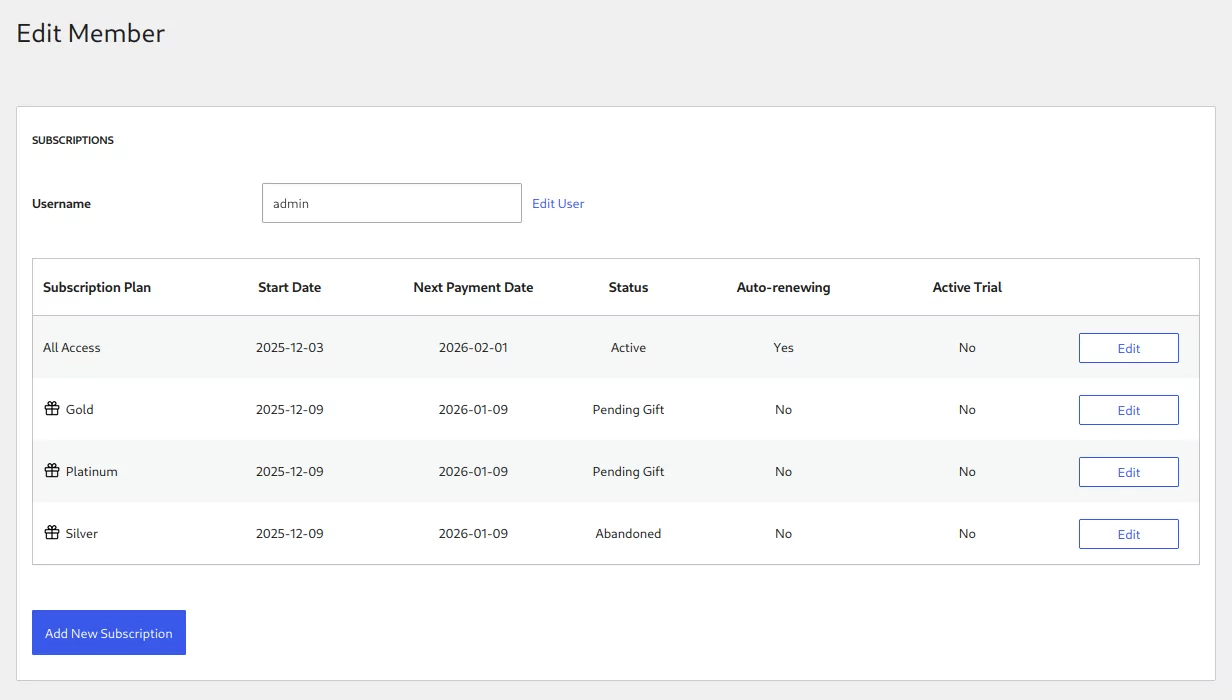Click the Active Trial column header
The width and height of the screenshot is (1232, 700).
(x=967, y=287)
